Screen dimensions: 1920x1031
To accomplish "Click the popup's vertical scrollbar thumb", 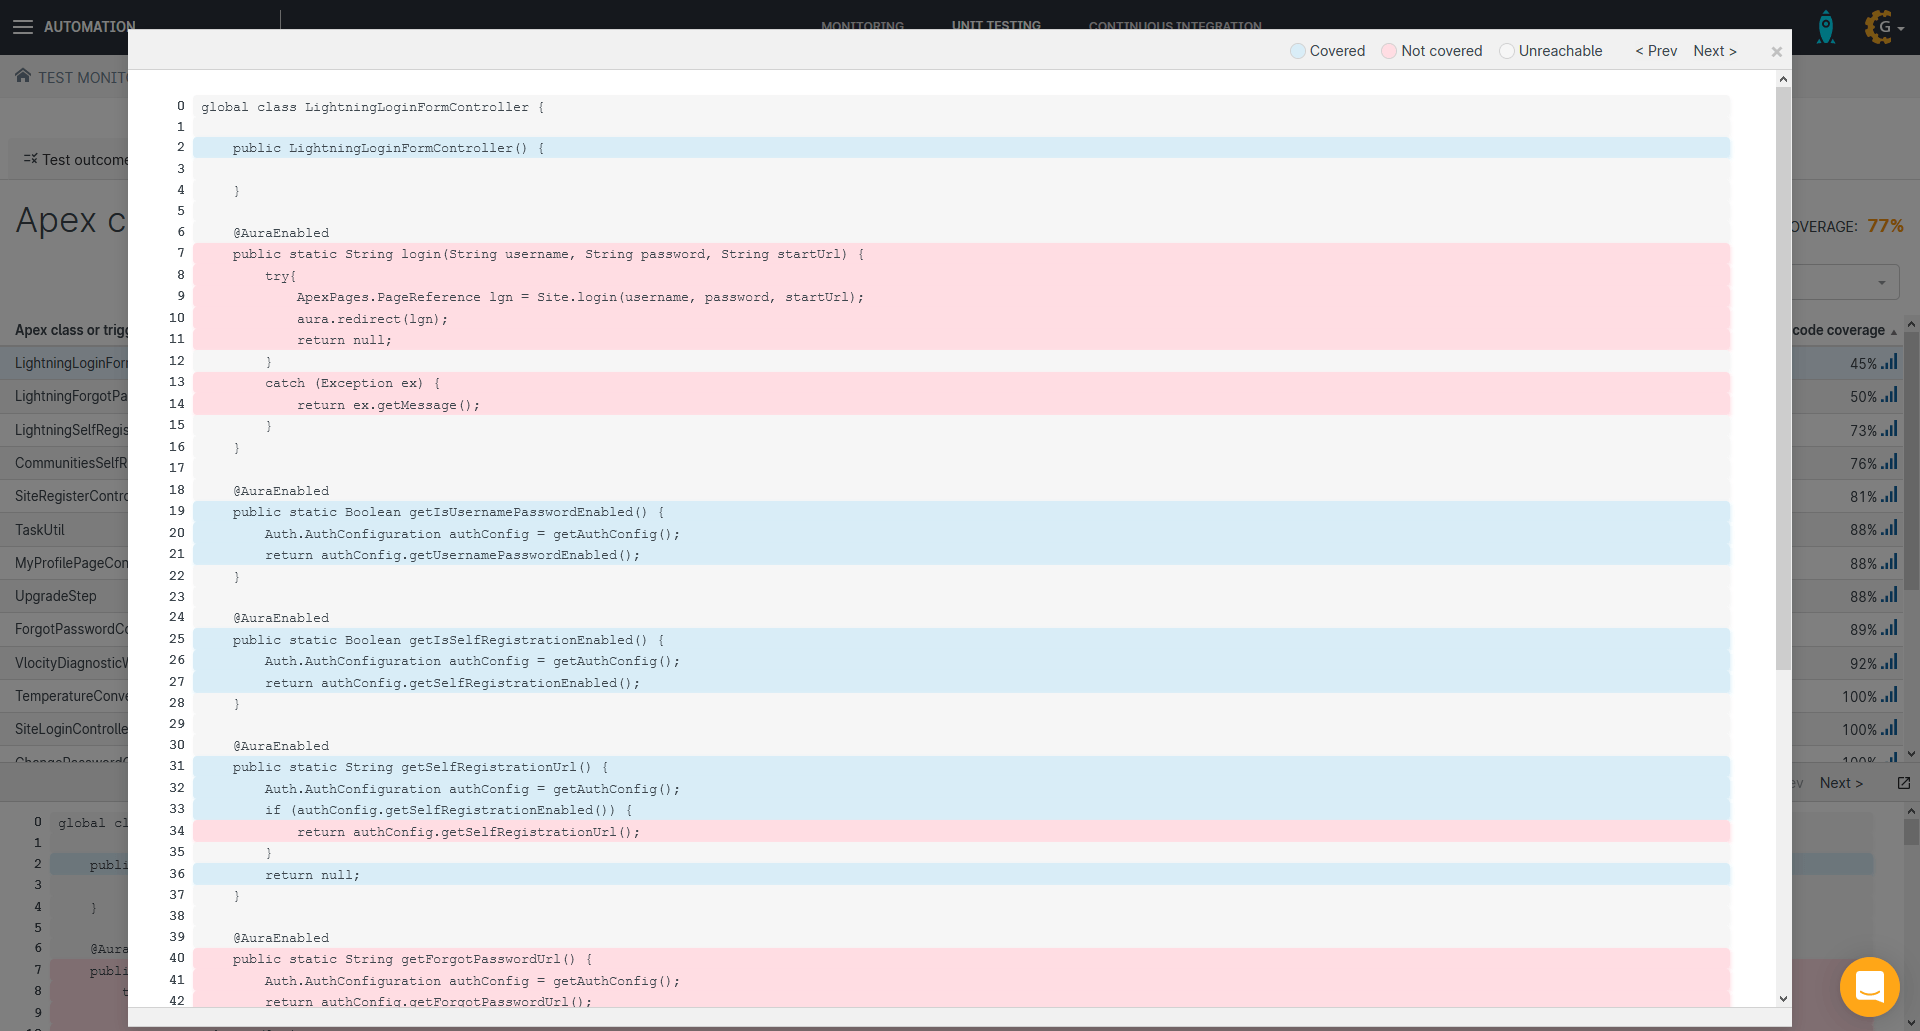I will point(1783,380).
